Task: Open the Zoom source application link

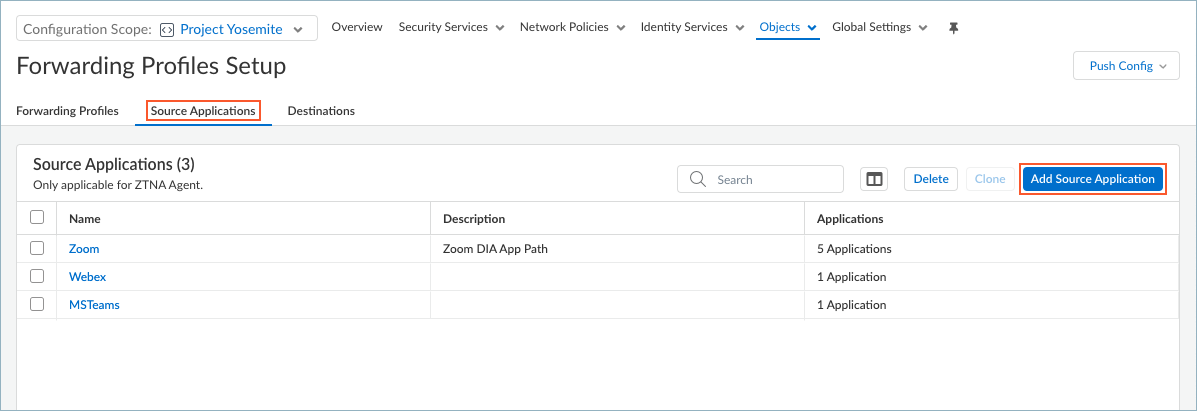Action: click(84, 248)
